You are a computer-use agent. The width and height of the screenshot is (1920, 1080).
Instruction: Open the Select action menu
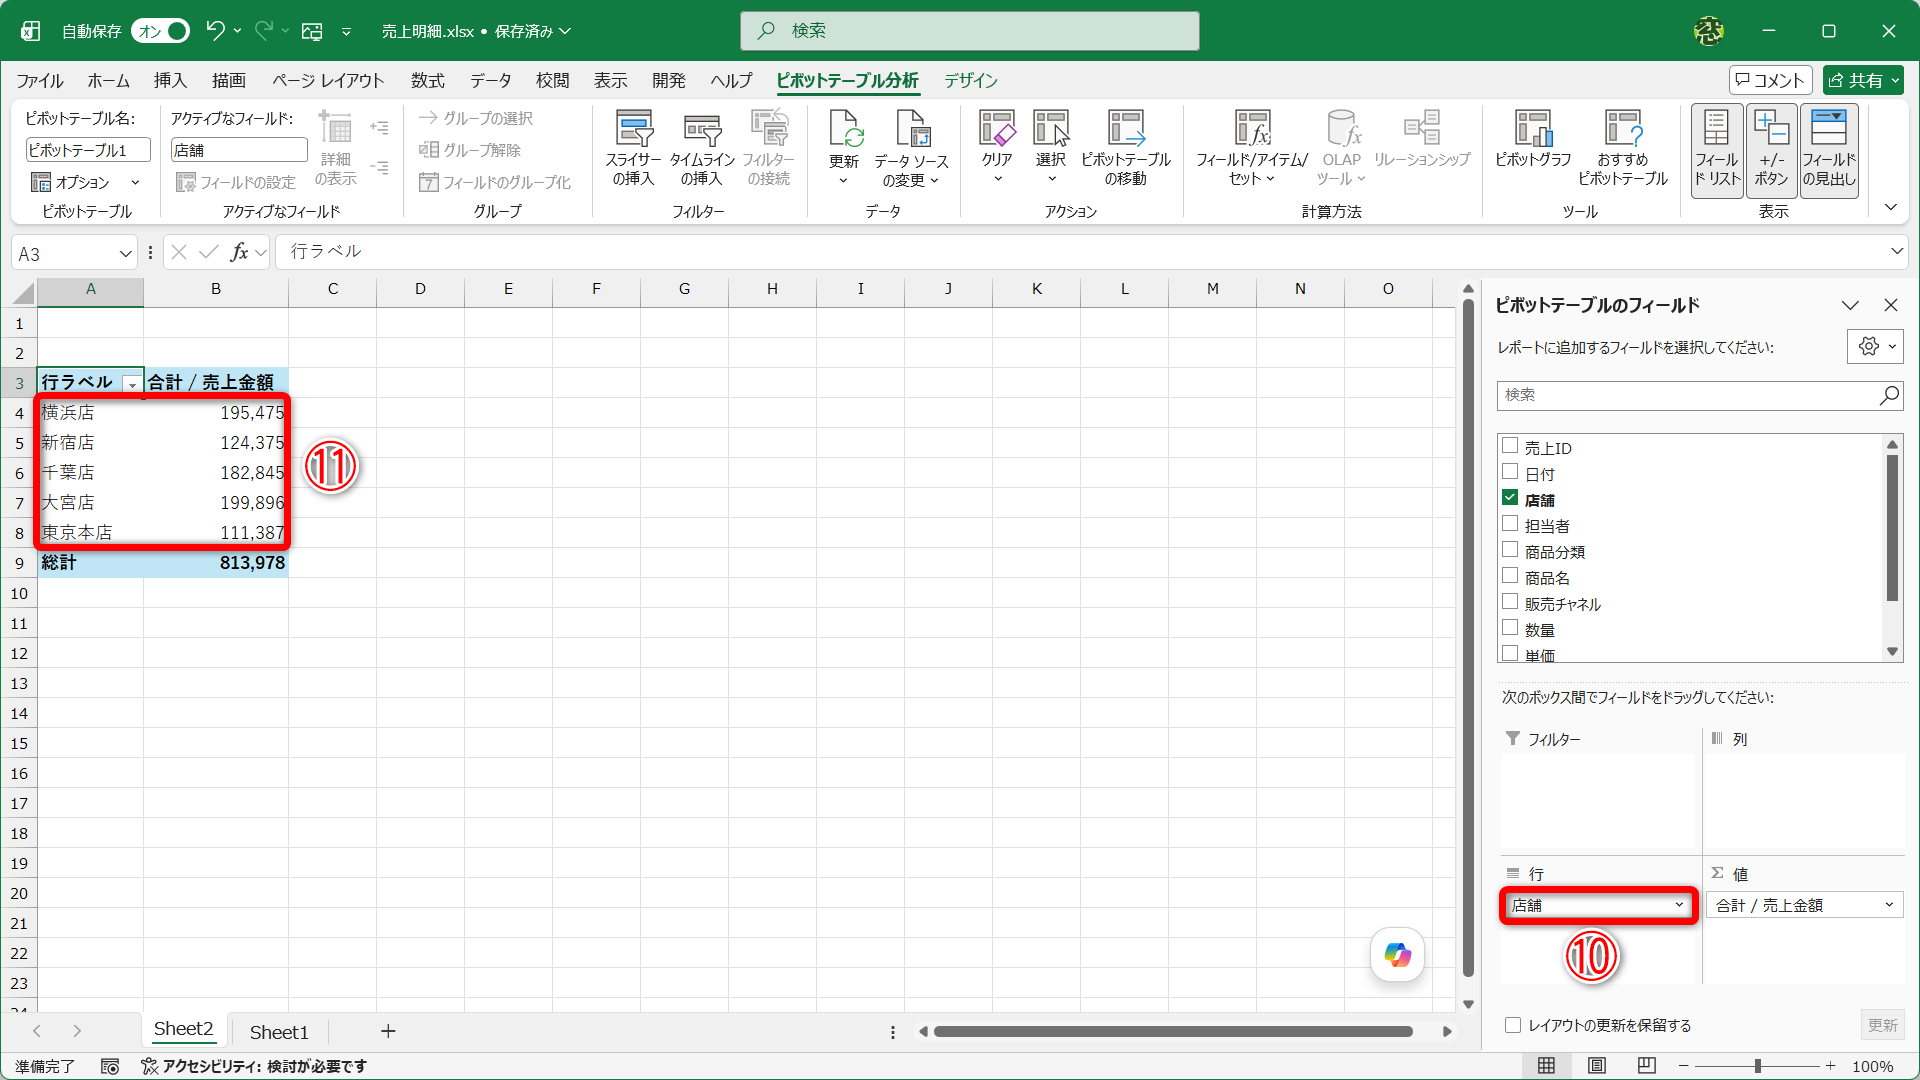(x=1051, y=149)
